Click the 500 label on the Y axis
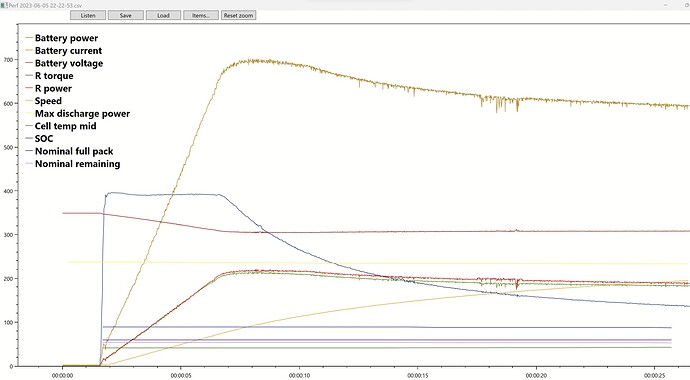Image resolution: width=690 pixels, height=380 pixels. 8,147
